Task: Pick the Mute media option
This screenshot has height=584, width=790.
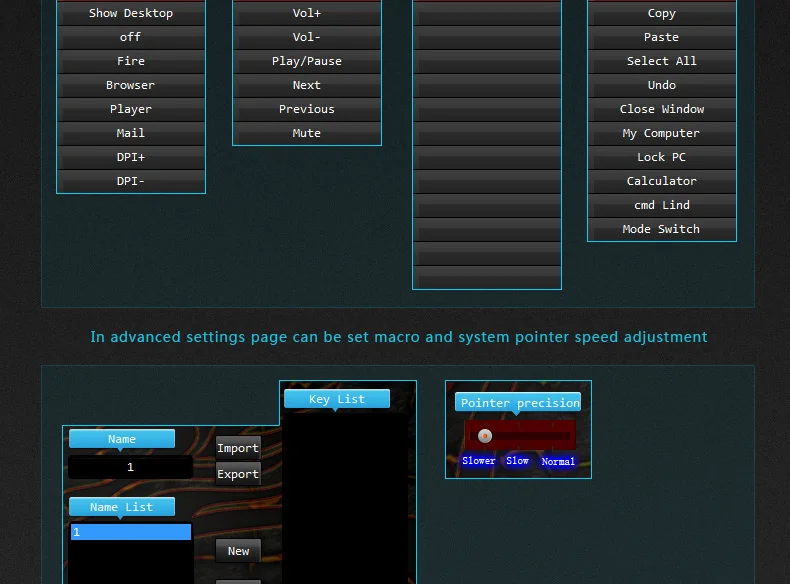Action: click(x=307, y=133)
